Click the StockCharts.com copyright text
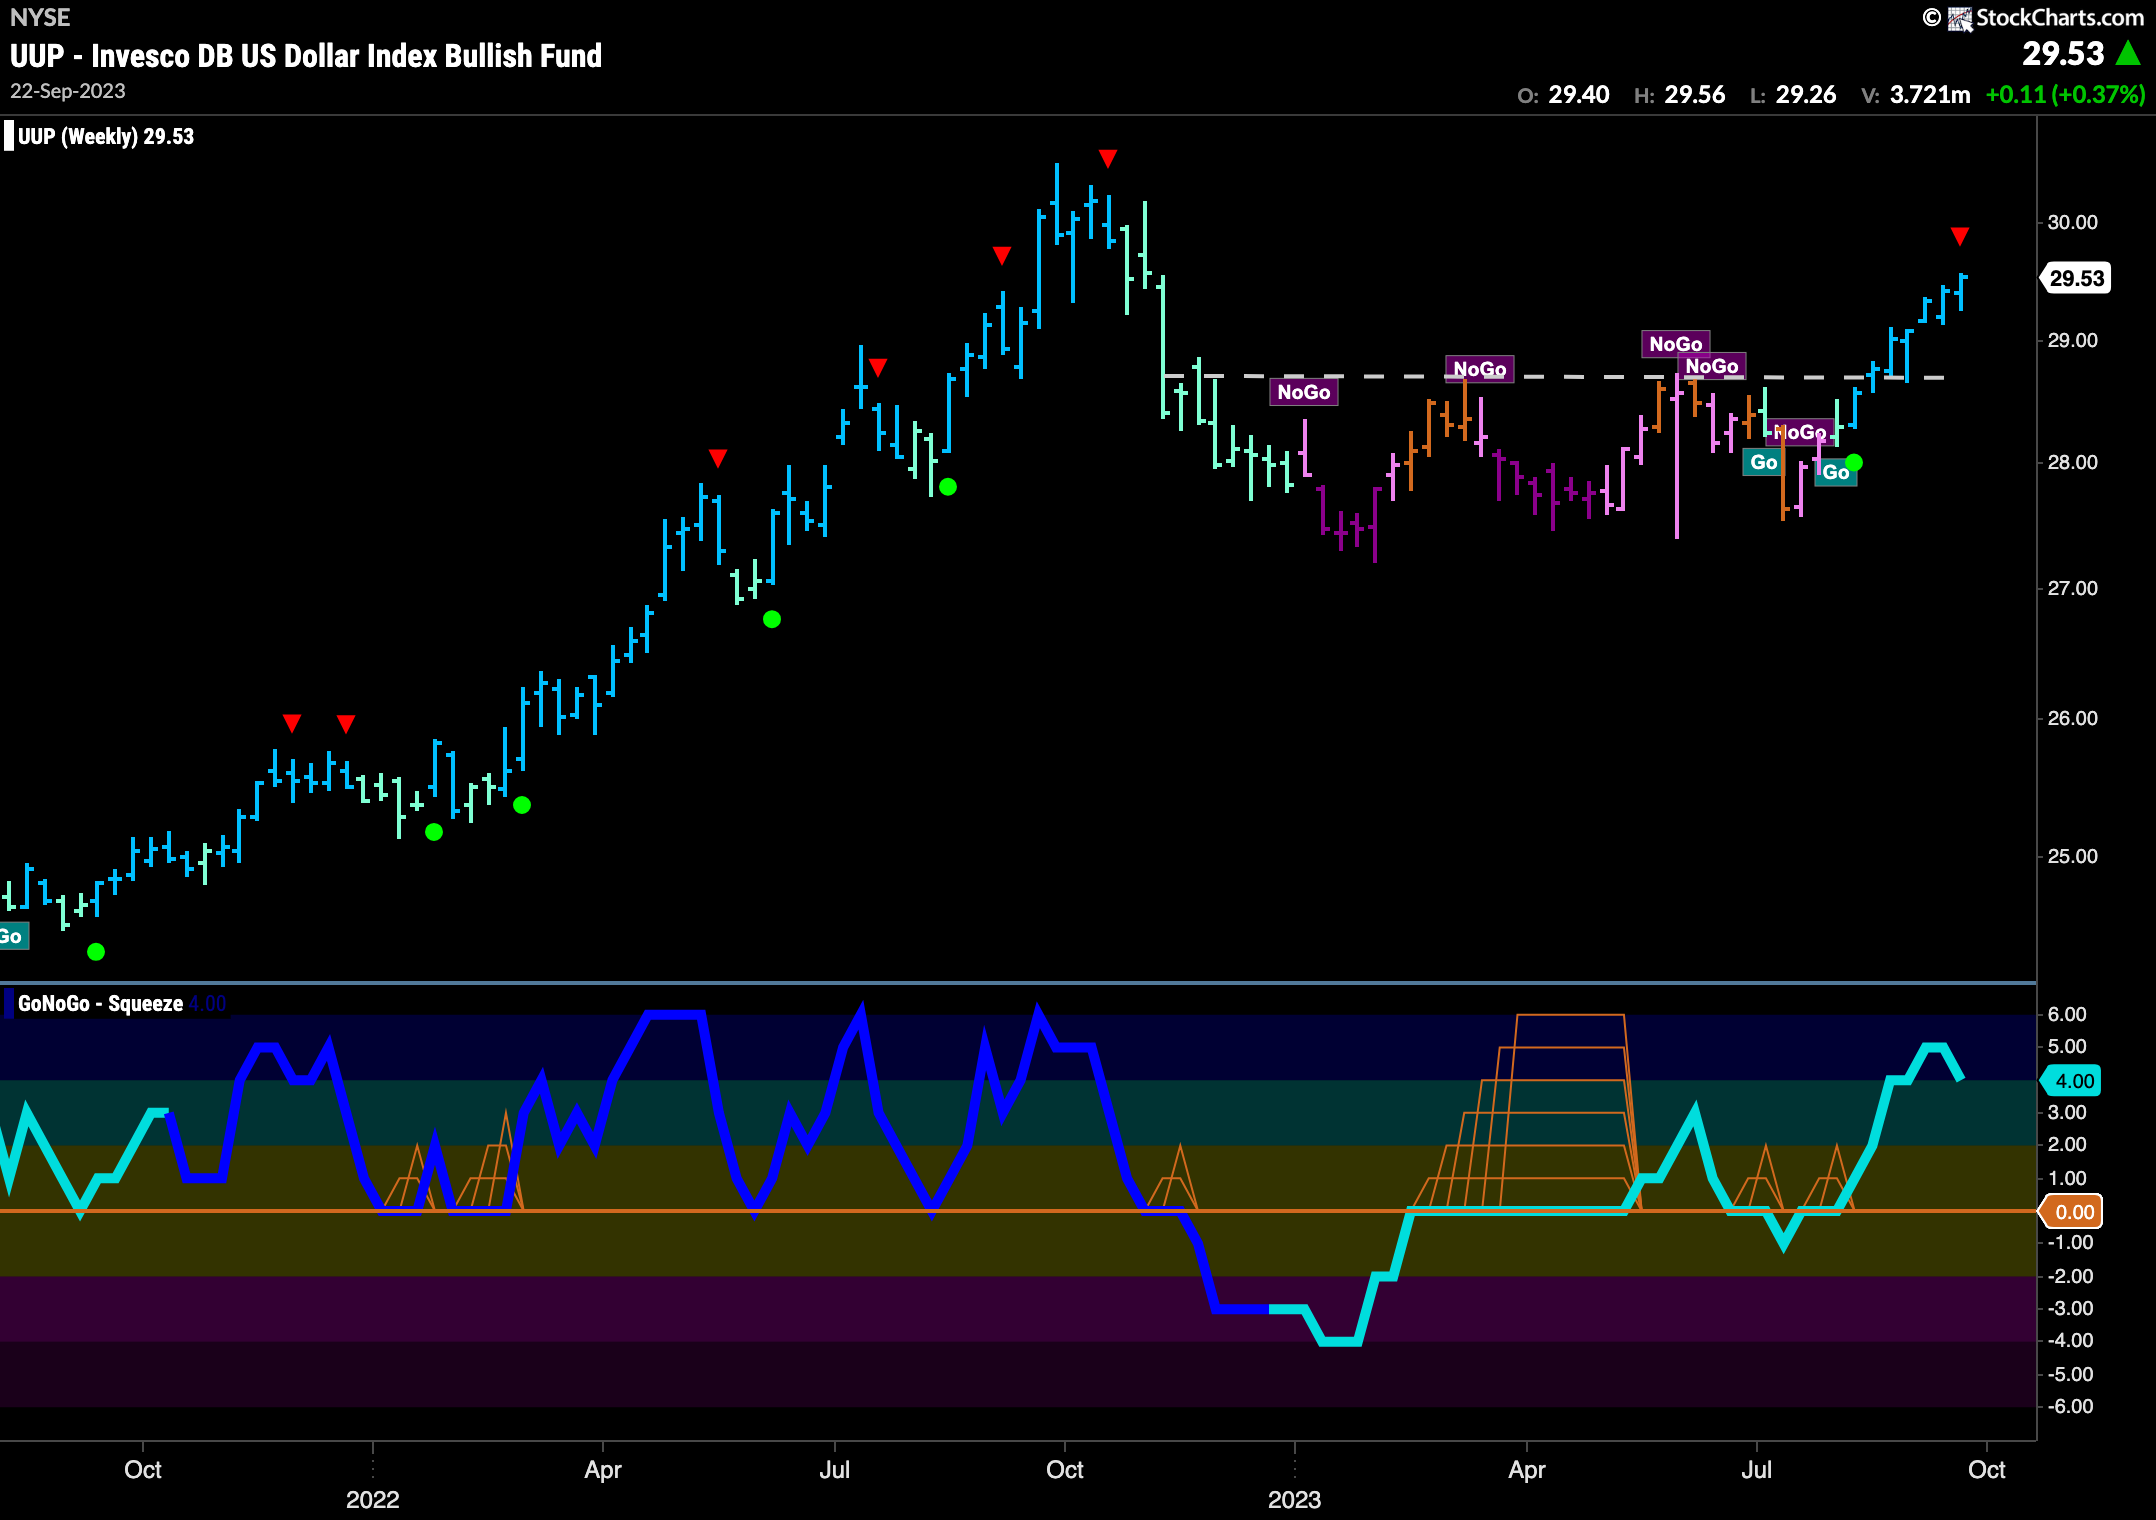 point(2060,18)
